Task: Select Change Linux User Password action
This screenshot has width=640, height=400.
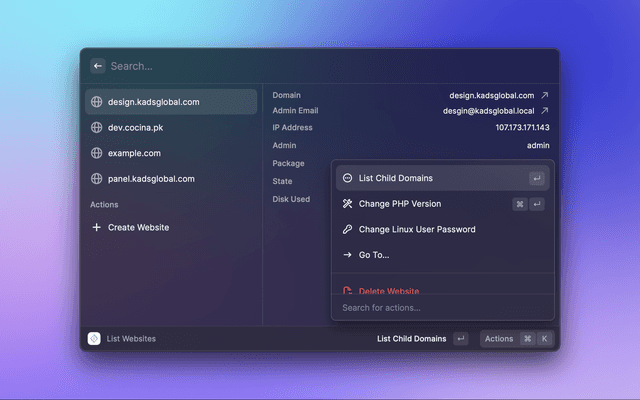Action: [x=417, y=229]
